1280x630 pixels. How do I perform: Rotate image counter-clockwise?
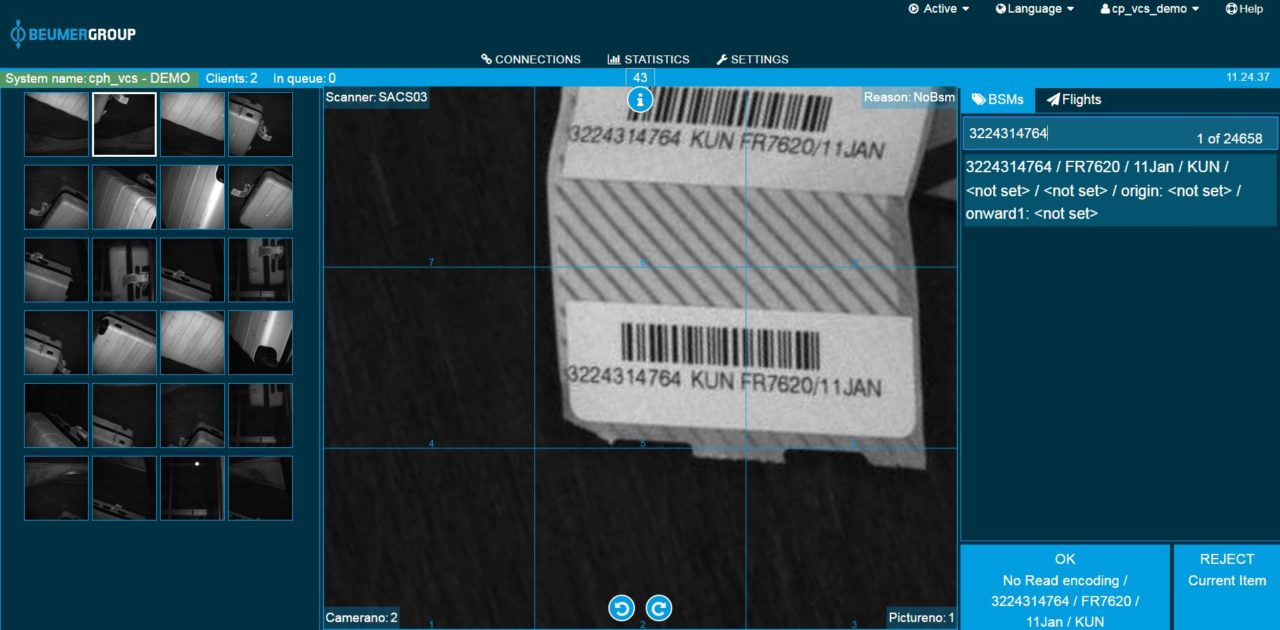pos(621,608)
